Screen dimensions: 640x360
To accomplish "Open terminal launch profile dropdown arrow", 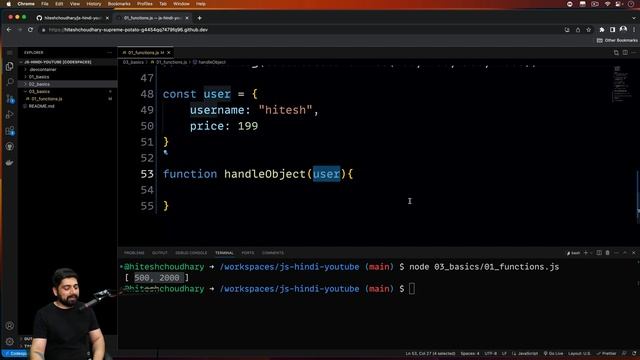I will [591, 253].
